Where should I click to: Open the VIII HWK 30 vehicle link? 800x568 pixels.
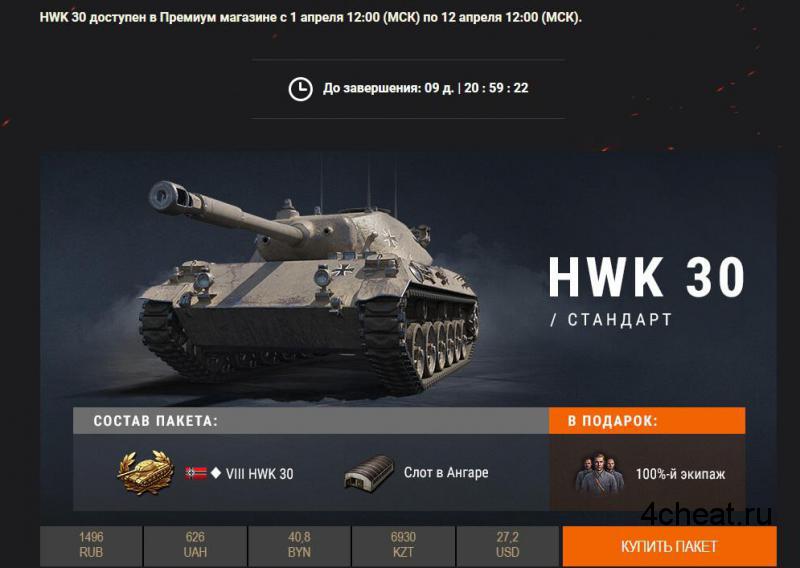[260, 474]
